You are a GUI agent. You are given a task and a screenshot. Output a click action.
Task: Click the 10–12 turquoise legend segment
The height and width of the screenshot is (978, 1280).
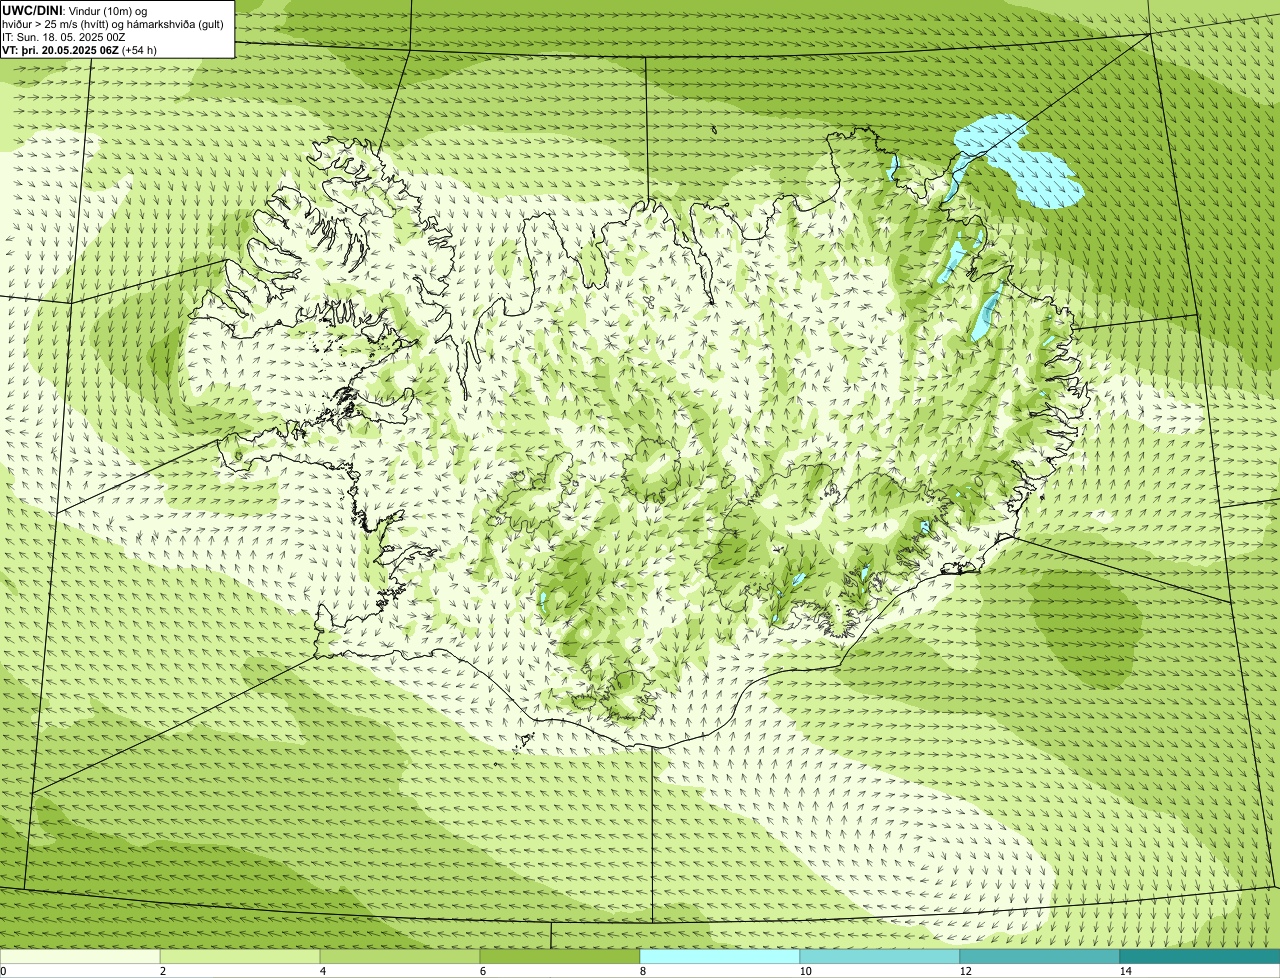tap(880, 956)
